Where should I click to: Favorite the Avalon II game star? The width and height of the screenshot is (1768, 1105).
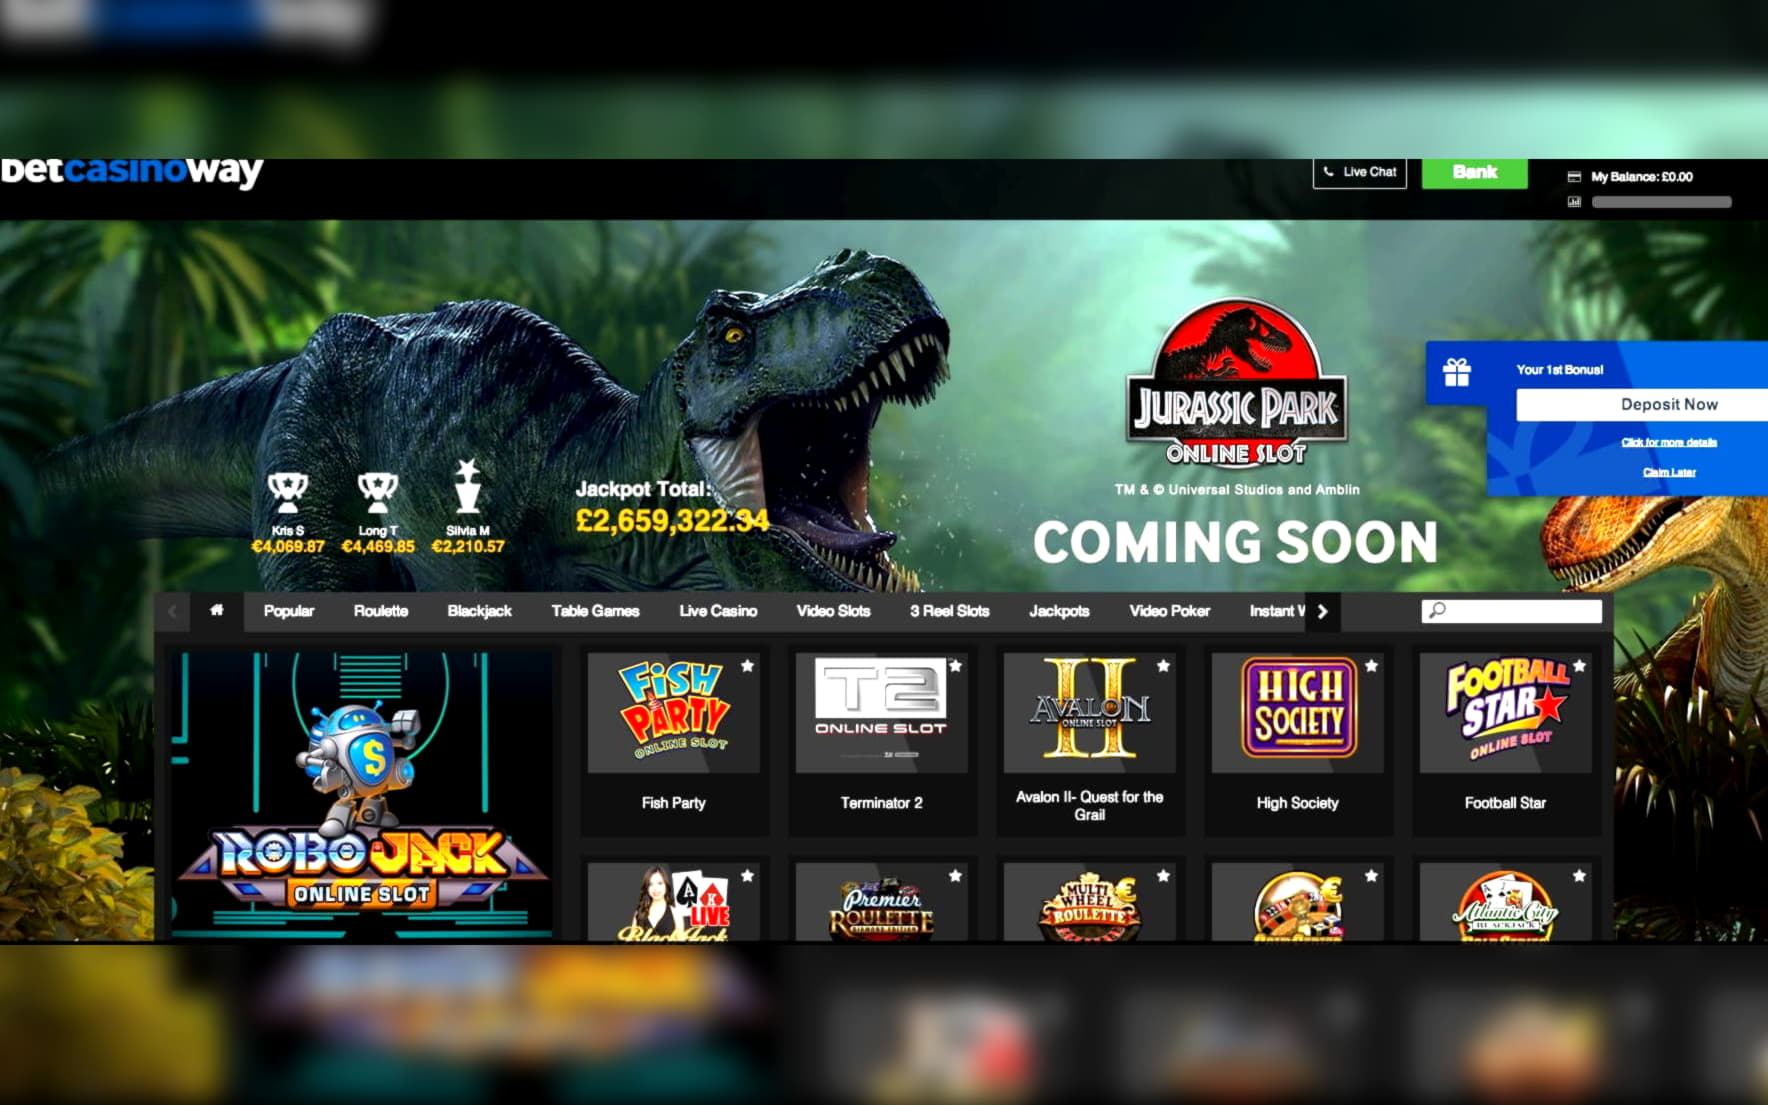point(1163,666)
